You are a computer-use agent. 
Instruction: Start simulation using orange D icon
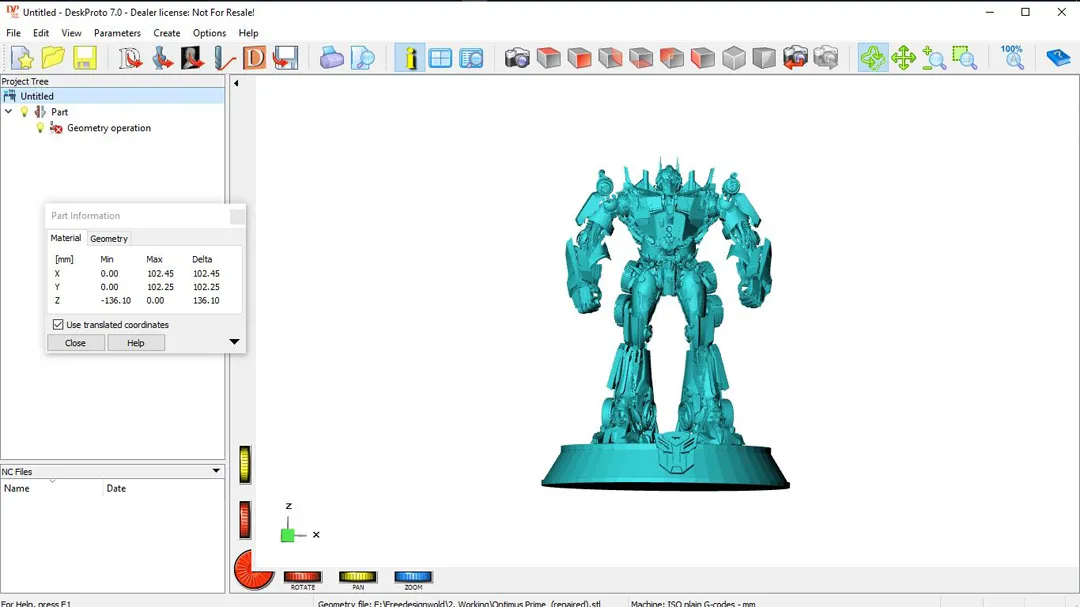(x=254, y=58)
